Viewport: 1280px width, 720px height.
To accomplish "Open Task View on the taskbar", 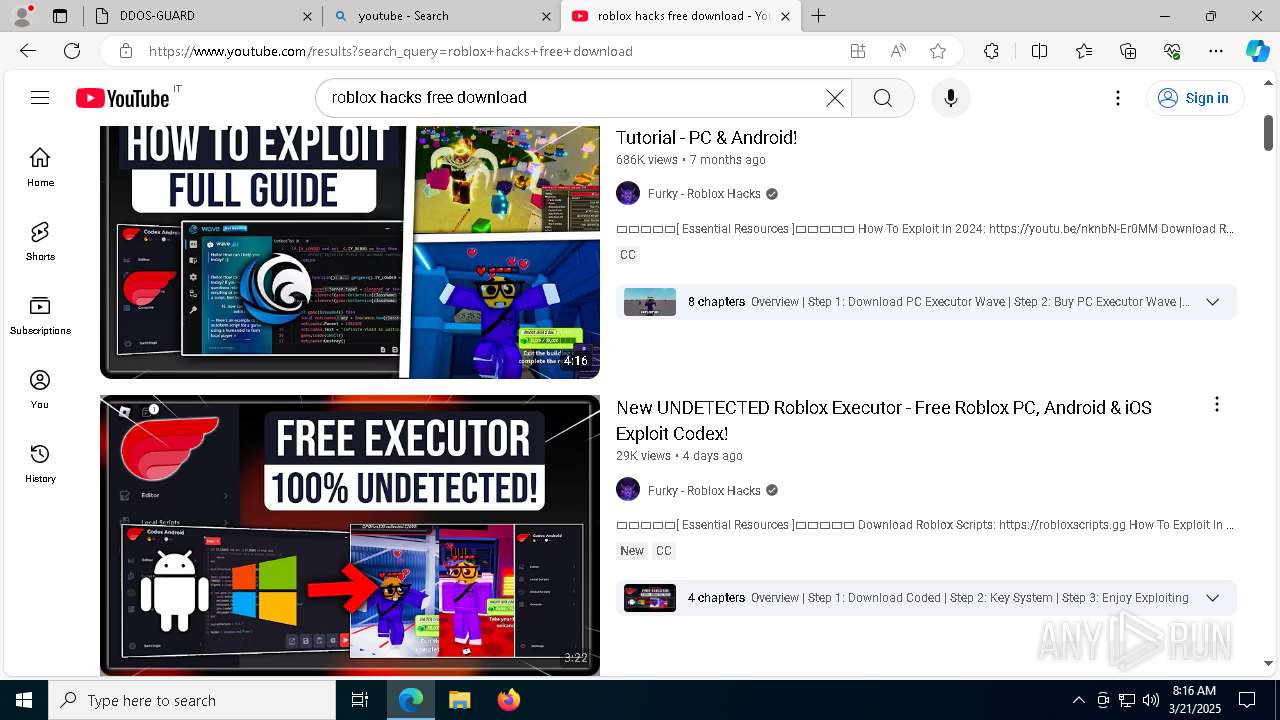I will click(x=360, y=700).
